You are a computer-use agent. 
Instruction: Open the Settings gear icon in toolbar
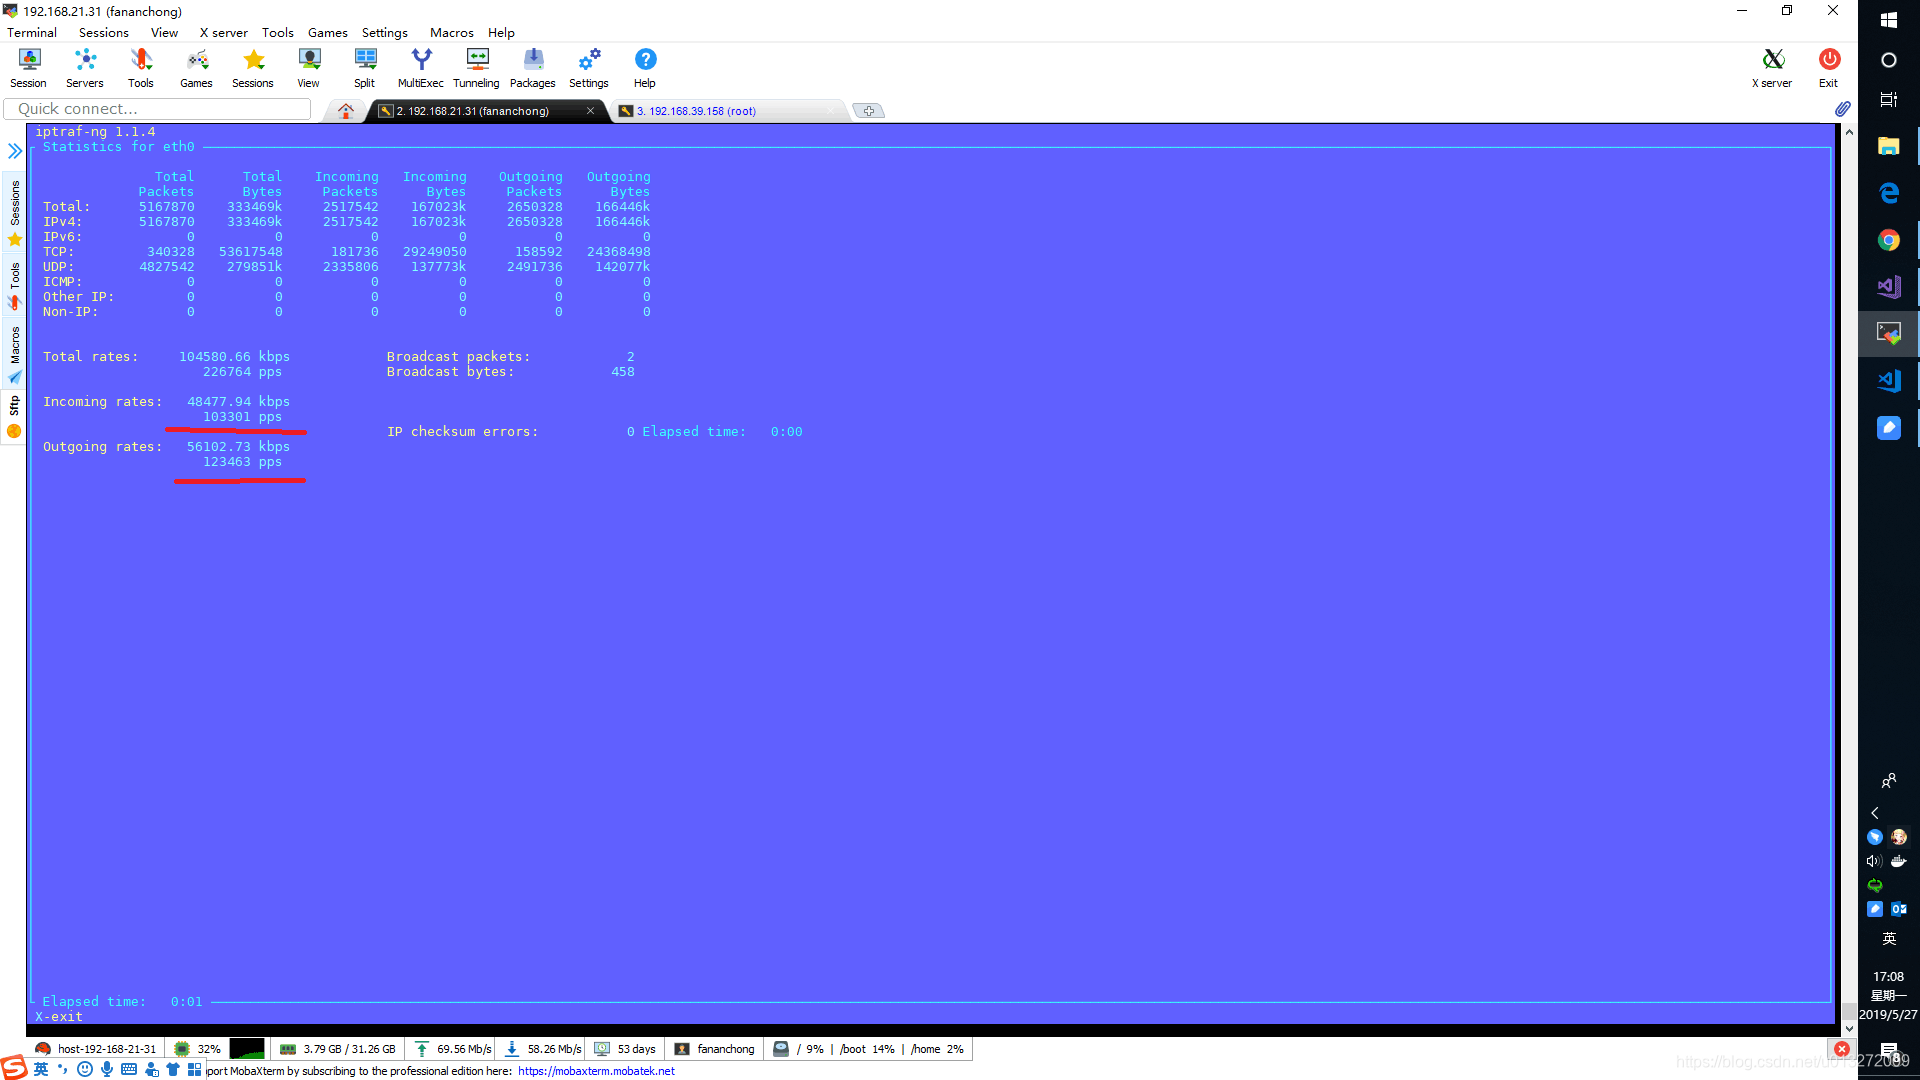point(589,68)
